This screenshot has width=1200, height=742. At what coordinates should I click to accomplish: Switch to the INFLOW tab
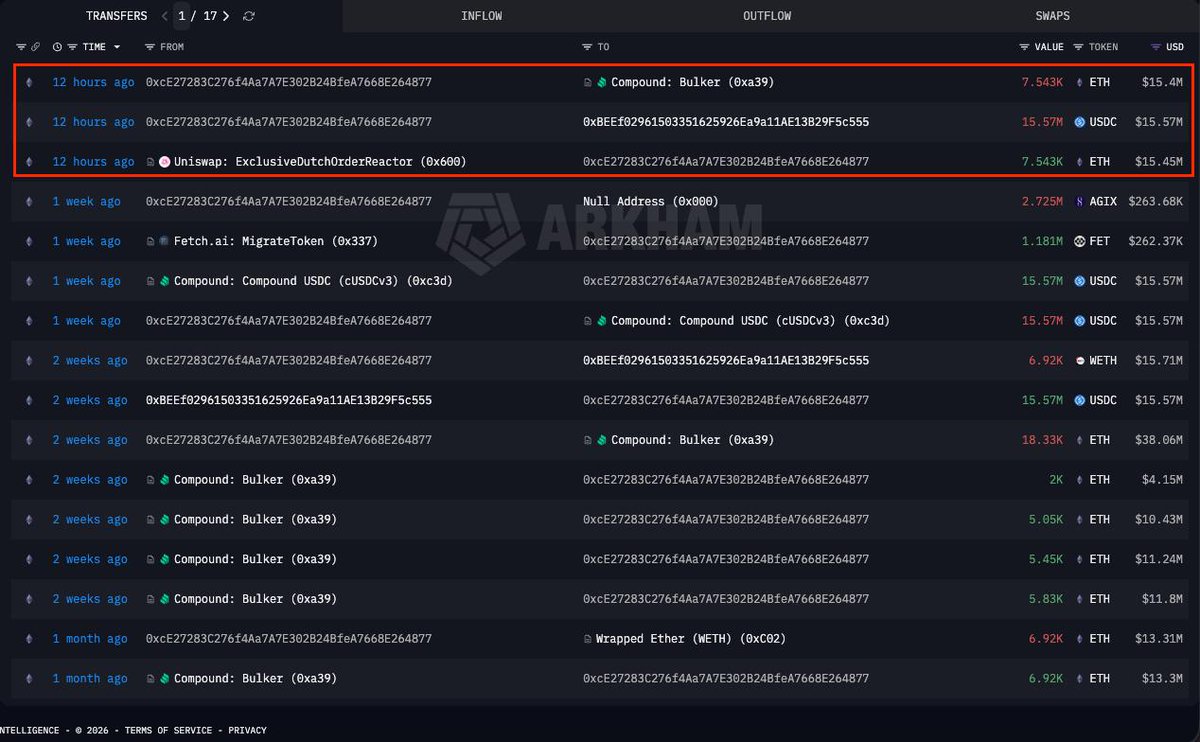[482, 16]
